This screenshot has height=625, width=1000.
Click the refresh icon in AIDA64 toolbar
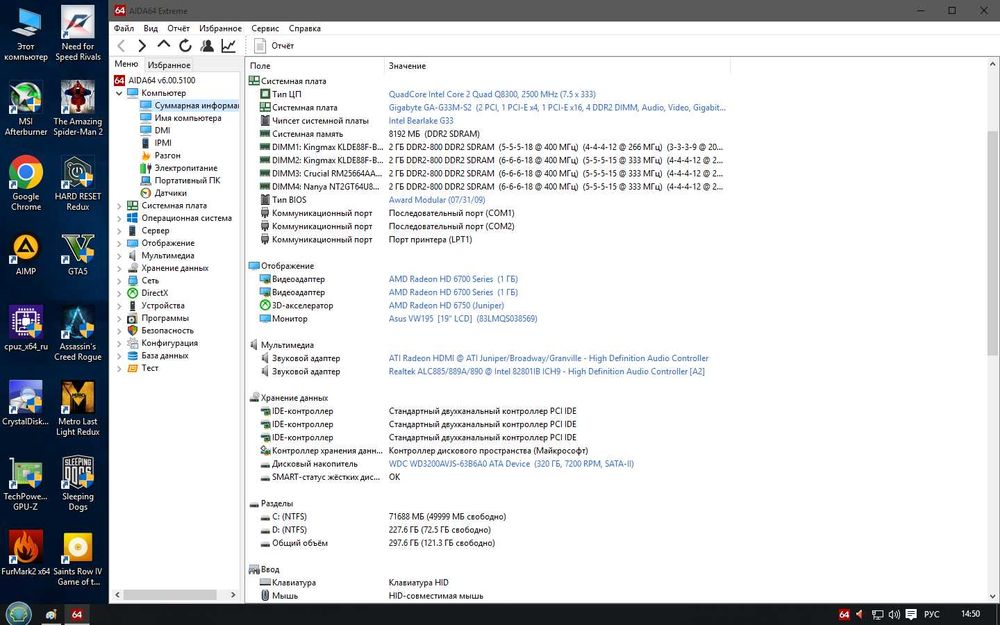coord(185,45)
